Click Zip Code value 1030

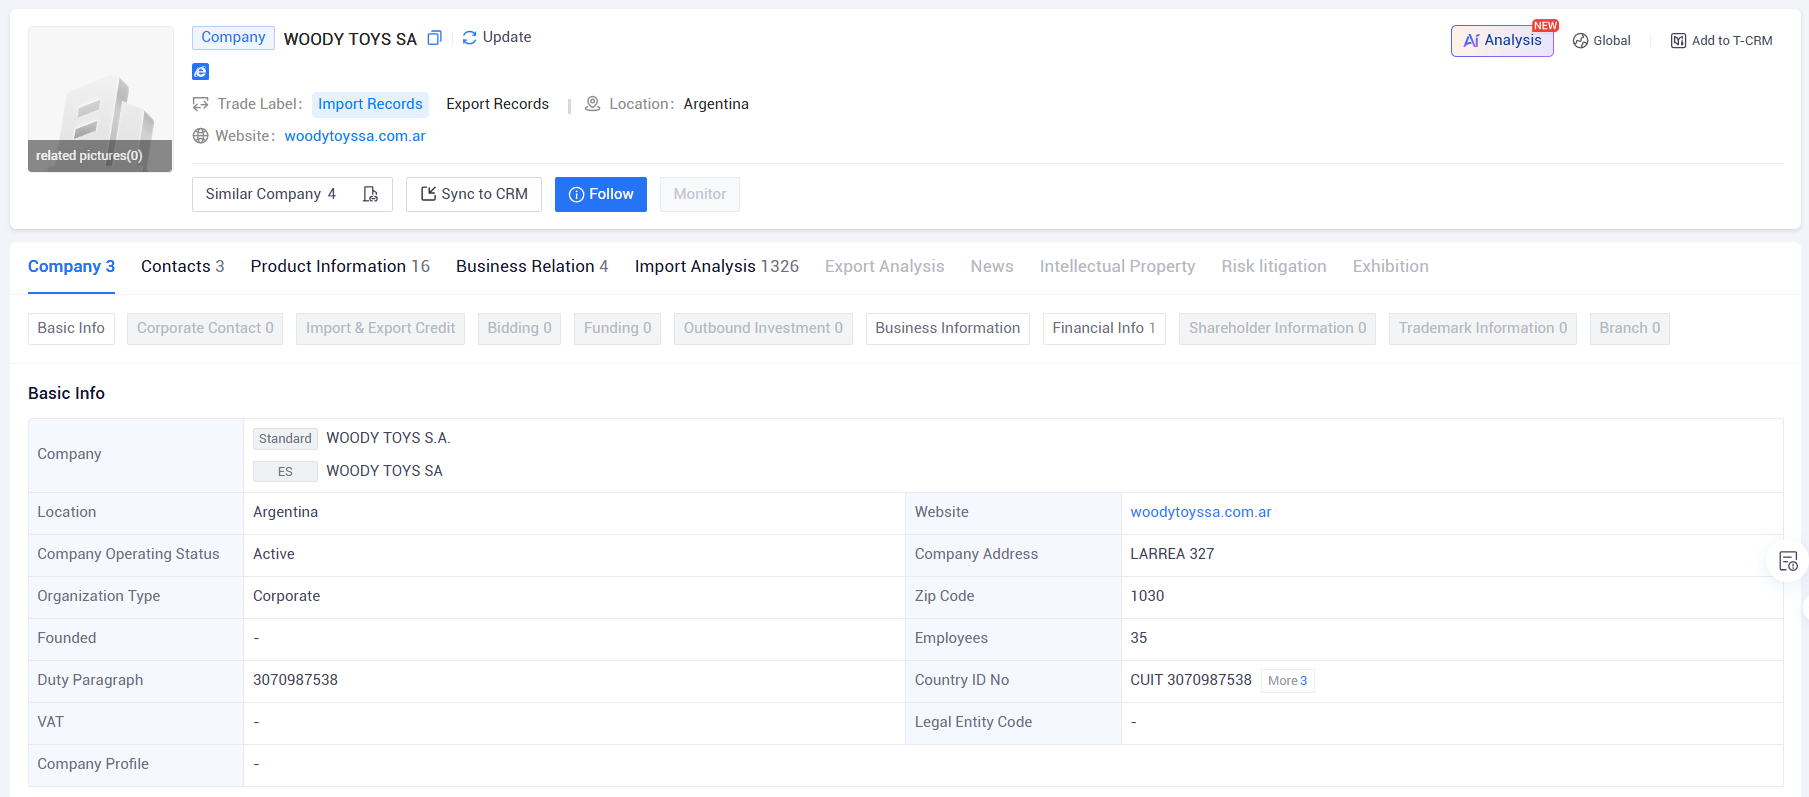1147,596
